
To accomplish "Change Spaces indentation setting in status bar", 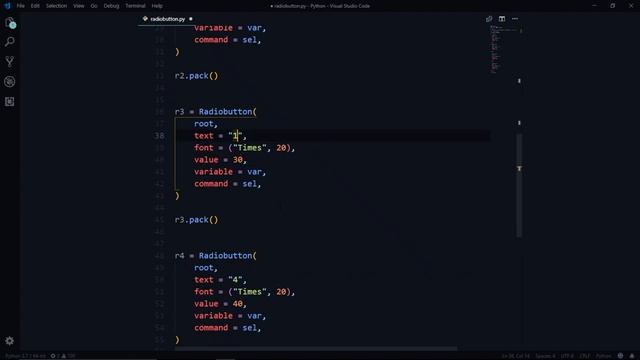I will pos(545,356).
